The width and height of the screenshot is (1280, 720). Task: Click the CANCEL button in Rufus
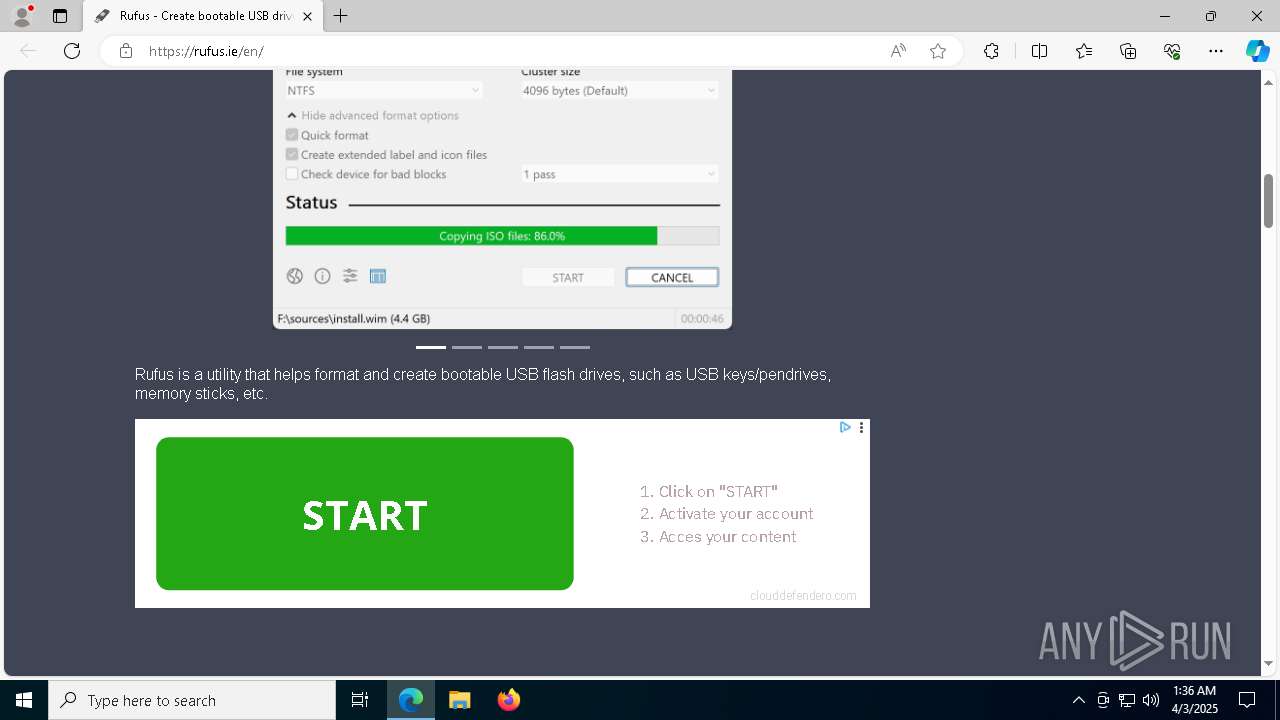[672, 278]
